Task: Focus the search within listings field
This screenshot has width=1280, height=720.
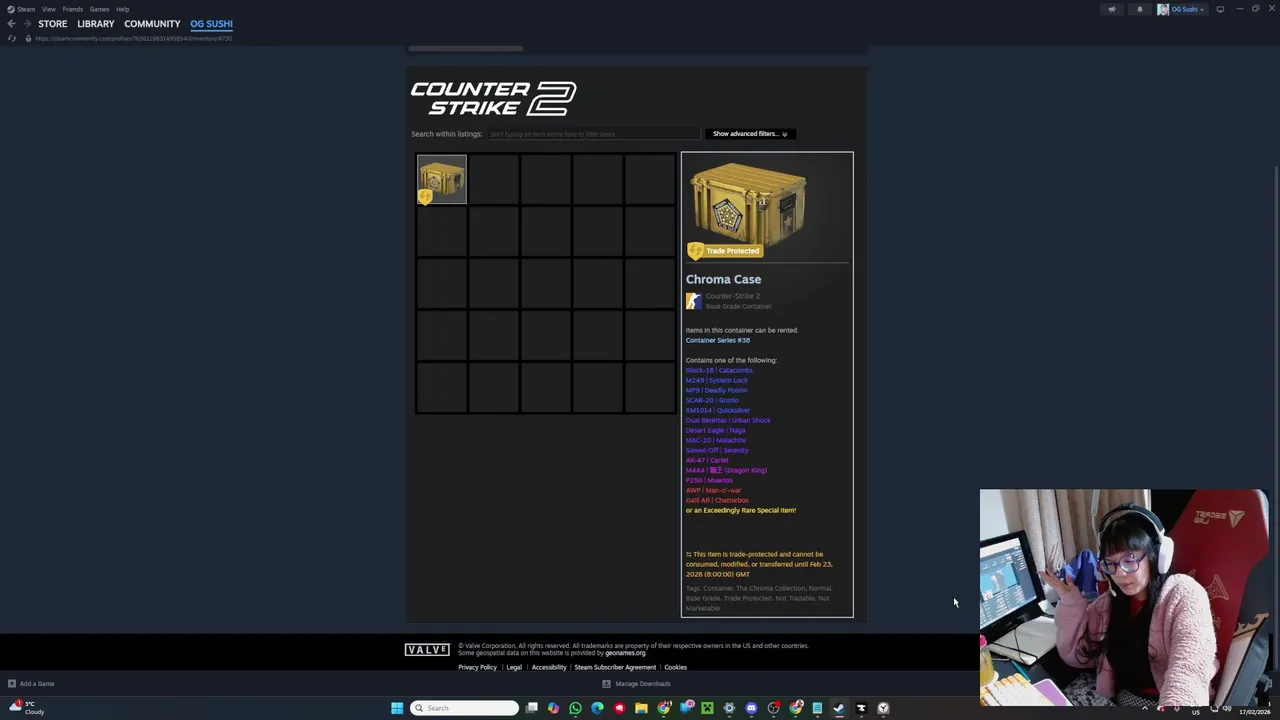Action: tap(593, 134)
